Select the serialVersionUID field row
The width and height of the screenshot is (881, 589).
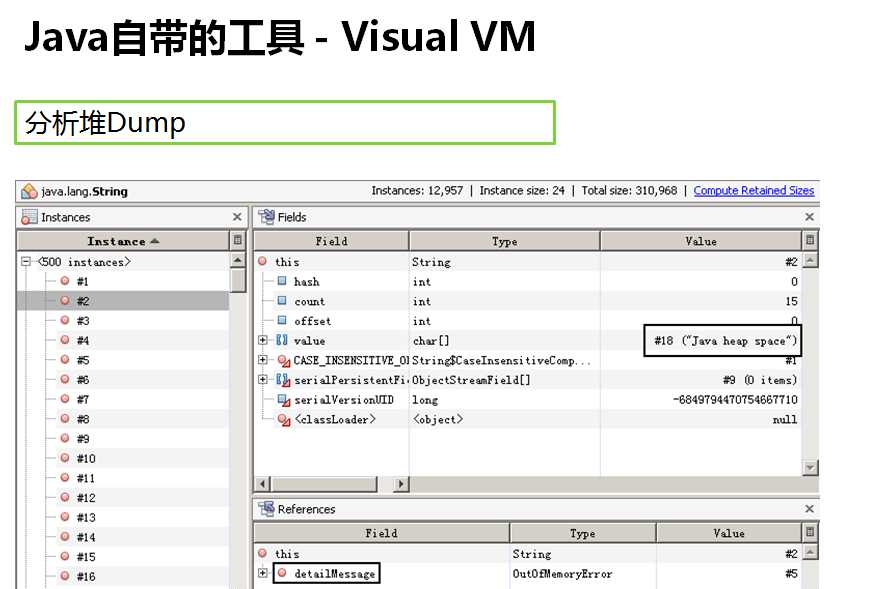(528, 400)
